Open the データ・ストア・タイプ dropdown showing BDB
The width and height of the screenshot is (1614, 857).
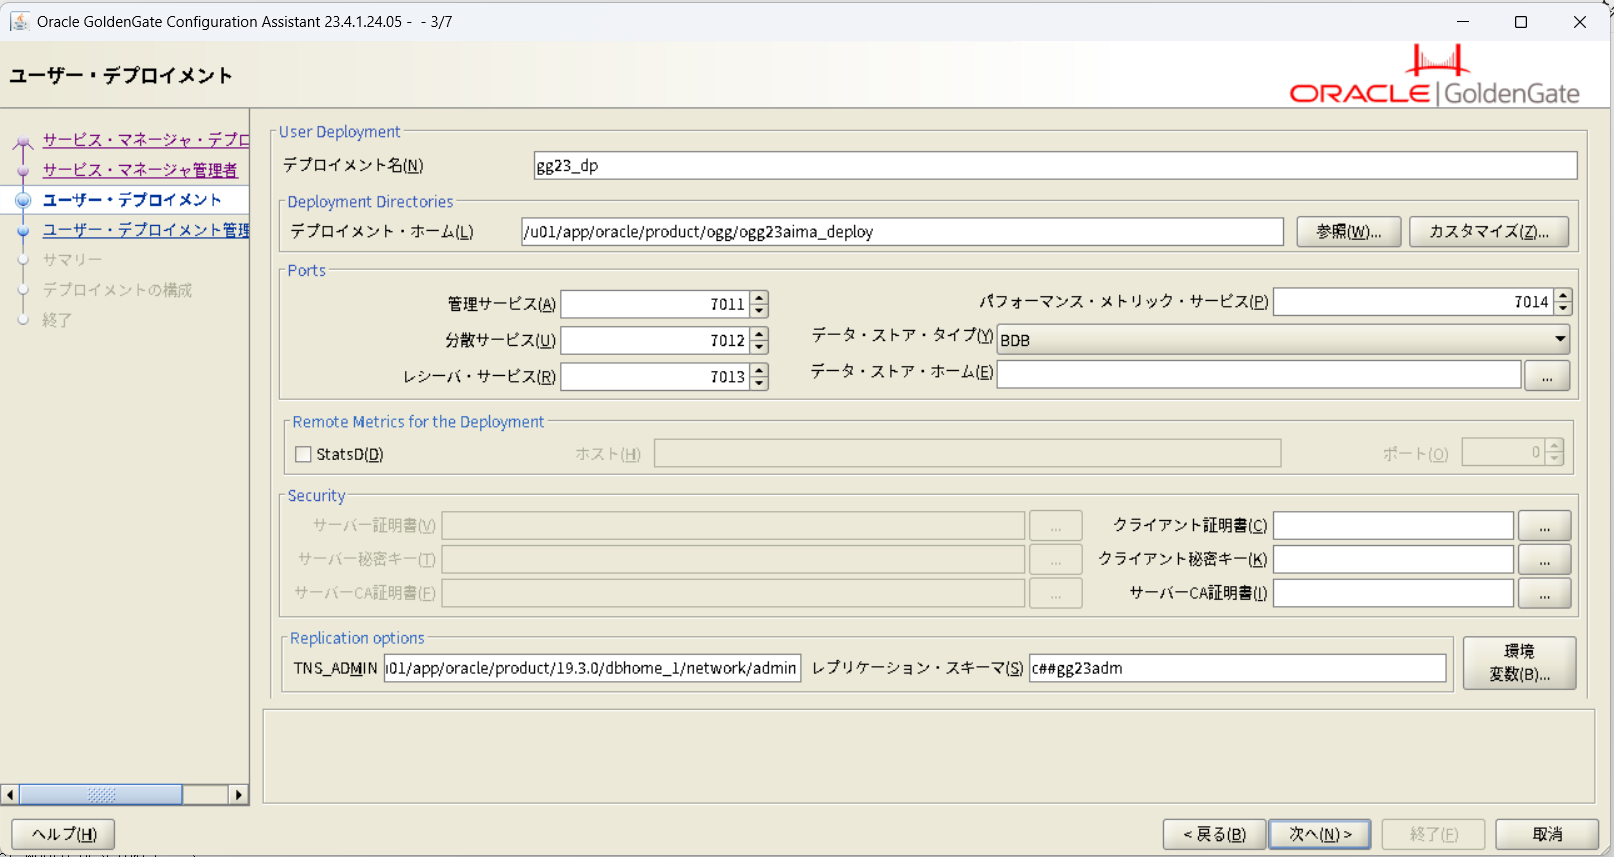point(1283,340)
